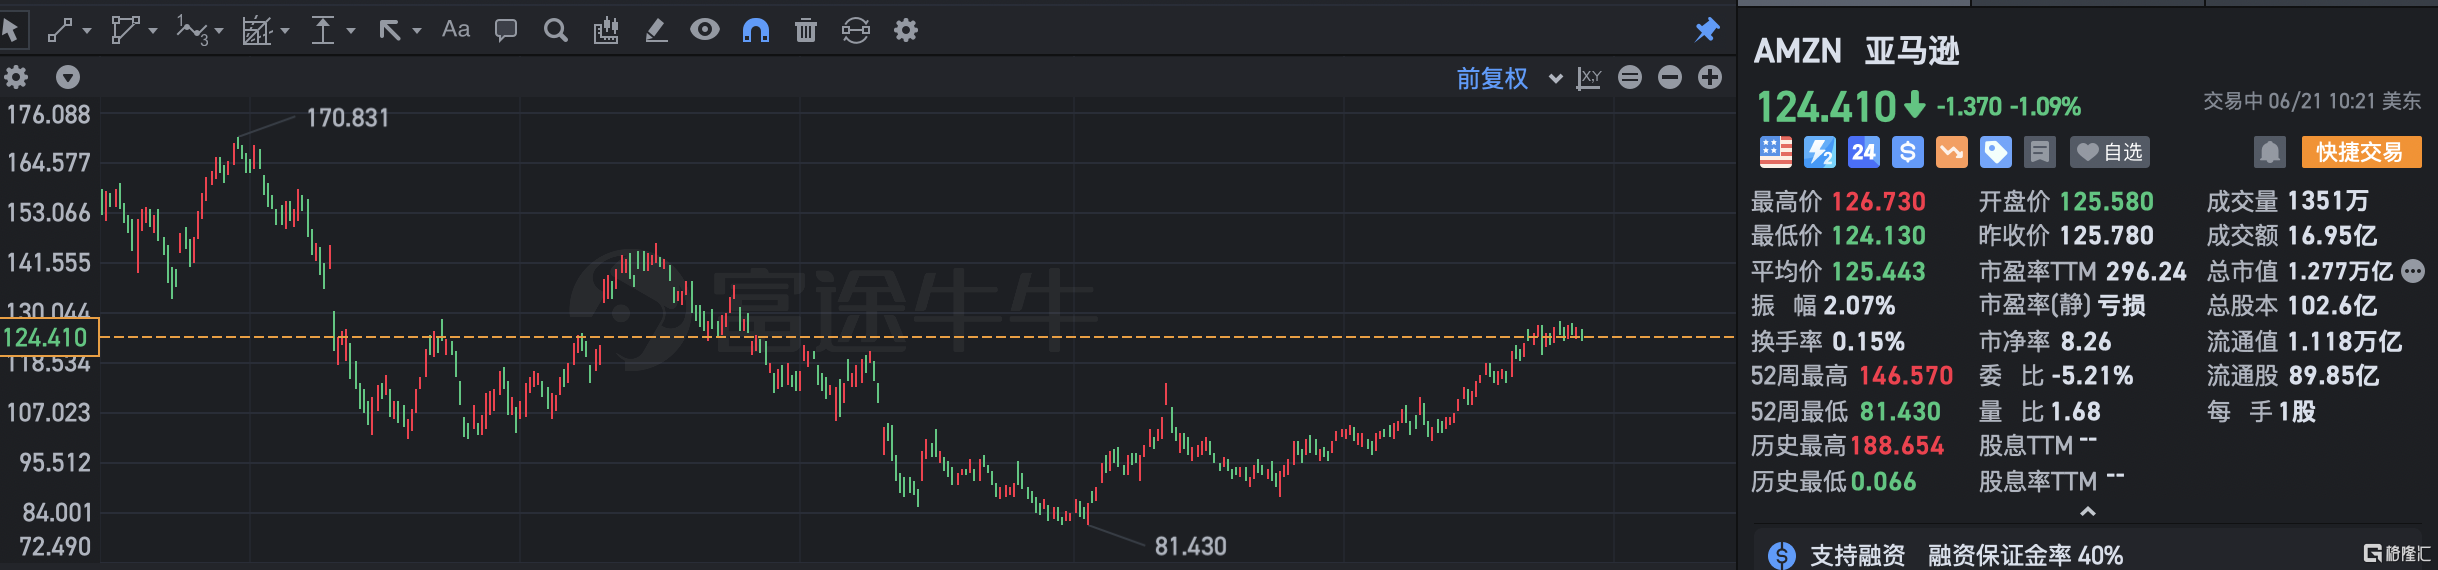Open the line tool dropdown arrow
The image size is (2438, 570).
tap(87, 31)
